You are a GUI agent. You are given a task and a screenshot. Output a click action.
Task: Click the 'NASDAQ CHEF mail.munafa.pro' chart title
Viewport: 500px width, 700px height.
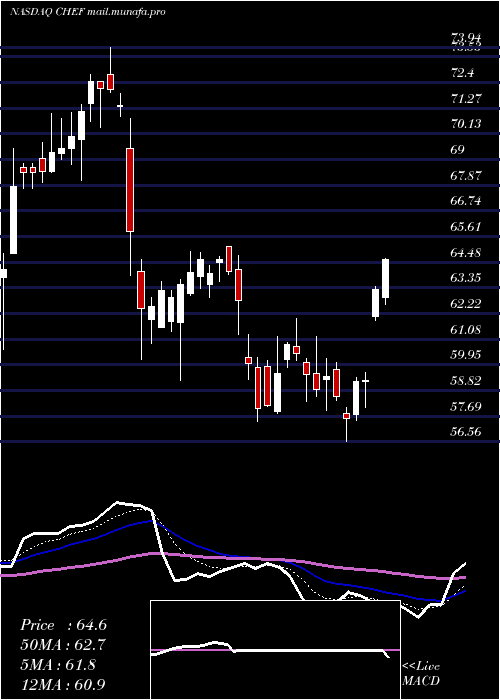[x=88, y=12]
